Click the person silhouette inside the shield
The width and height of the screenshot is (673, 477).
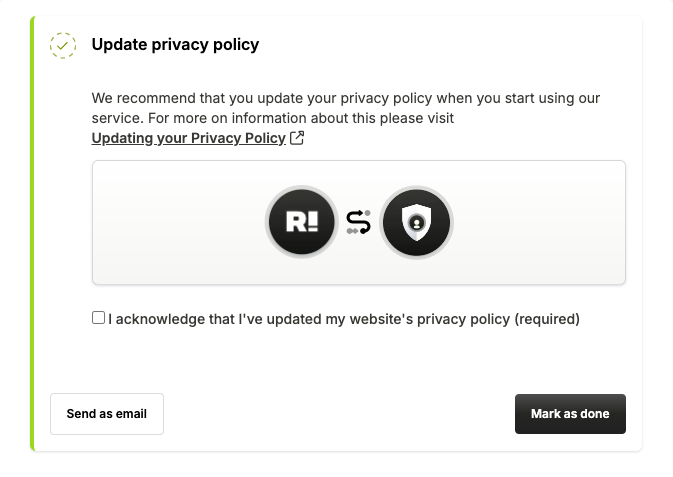(x=416, y=222)
